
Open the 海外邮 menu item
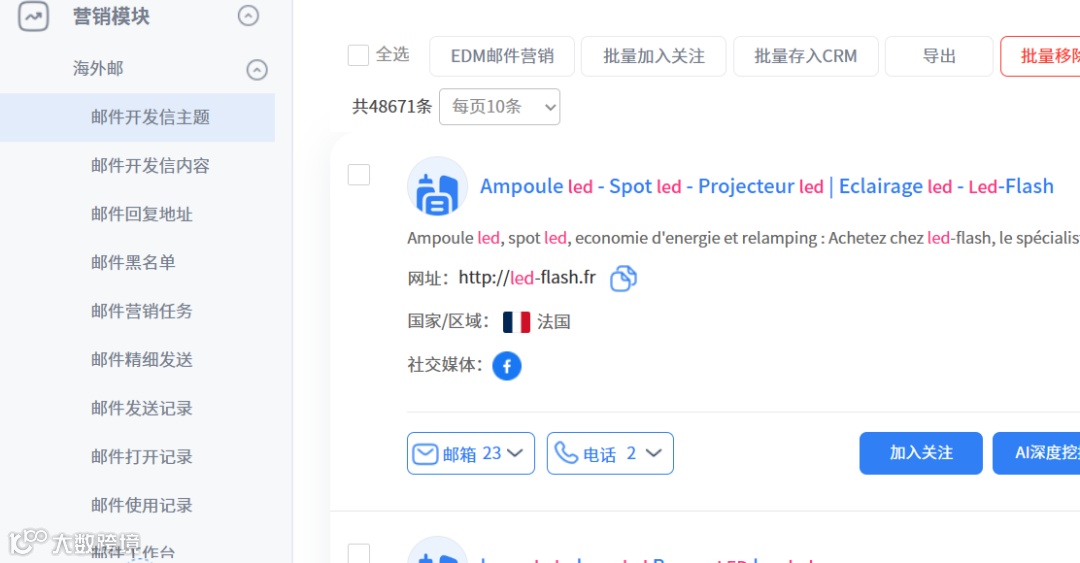(98, 68)
